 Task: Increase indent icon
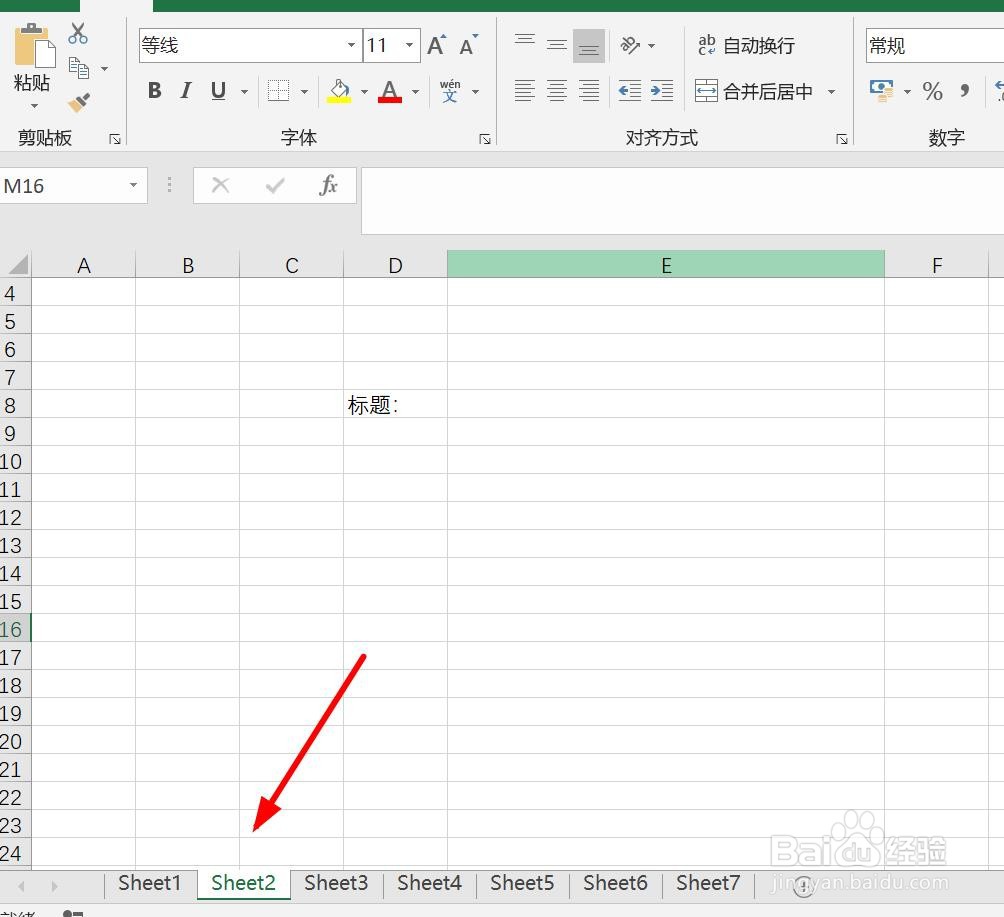click(x=662, y=91)
